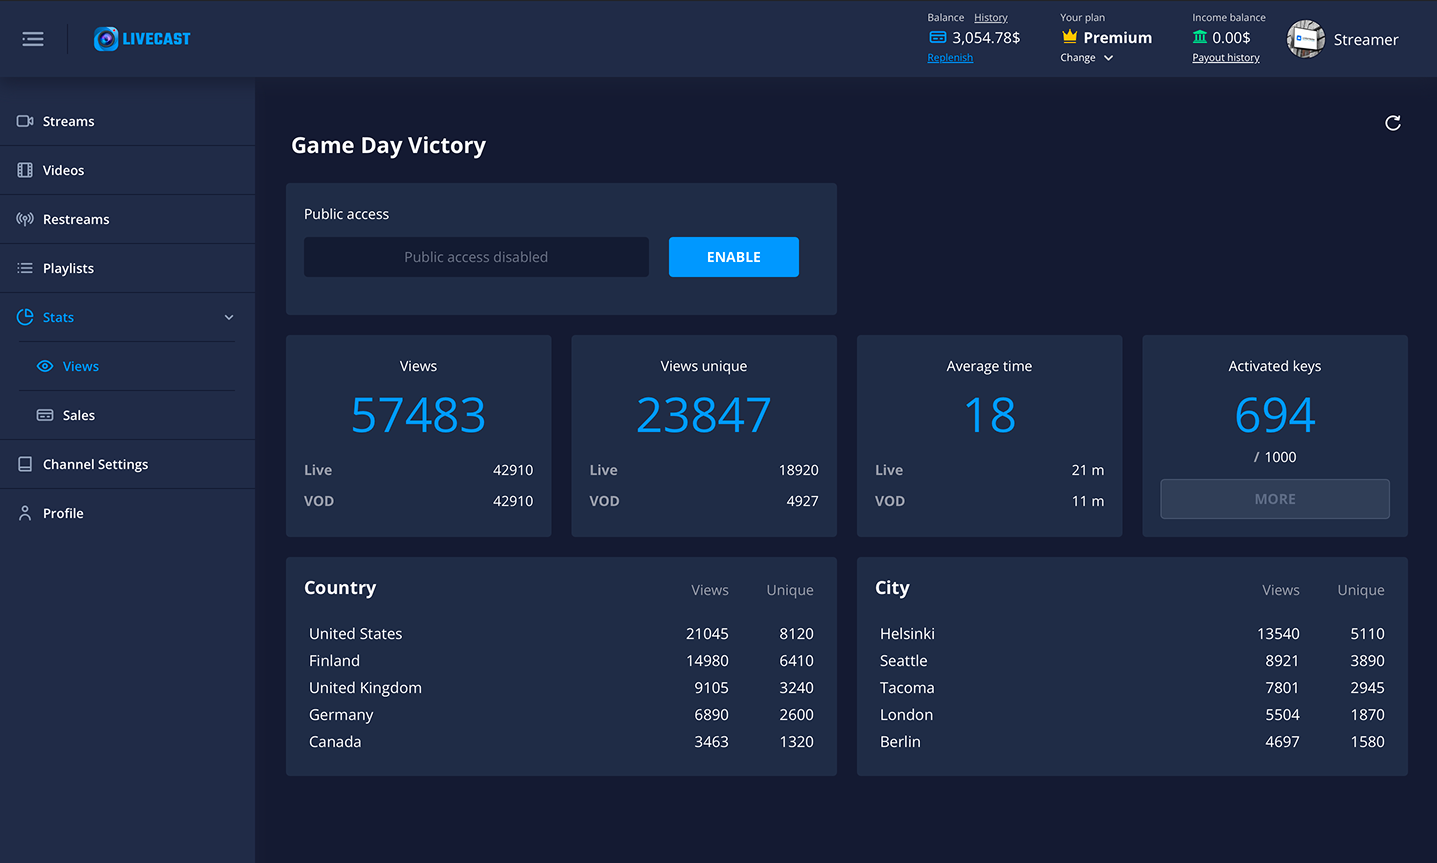Enable public access for the stream
Viewport: 1437px width, 863px height.
(733, 257)
